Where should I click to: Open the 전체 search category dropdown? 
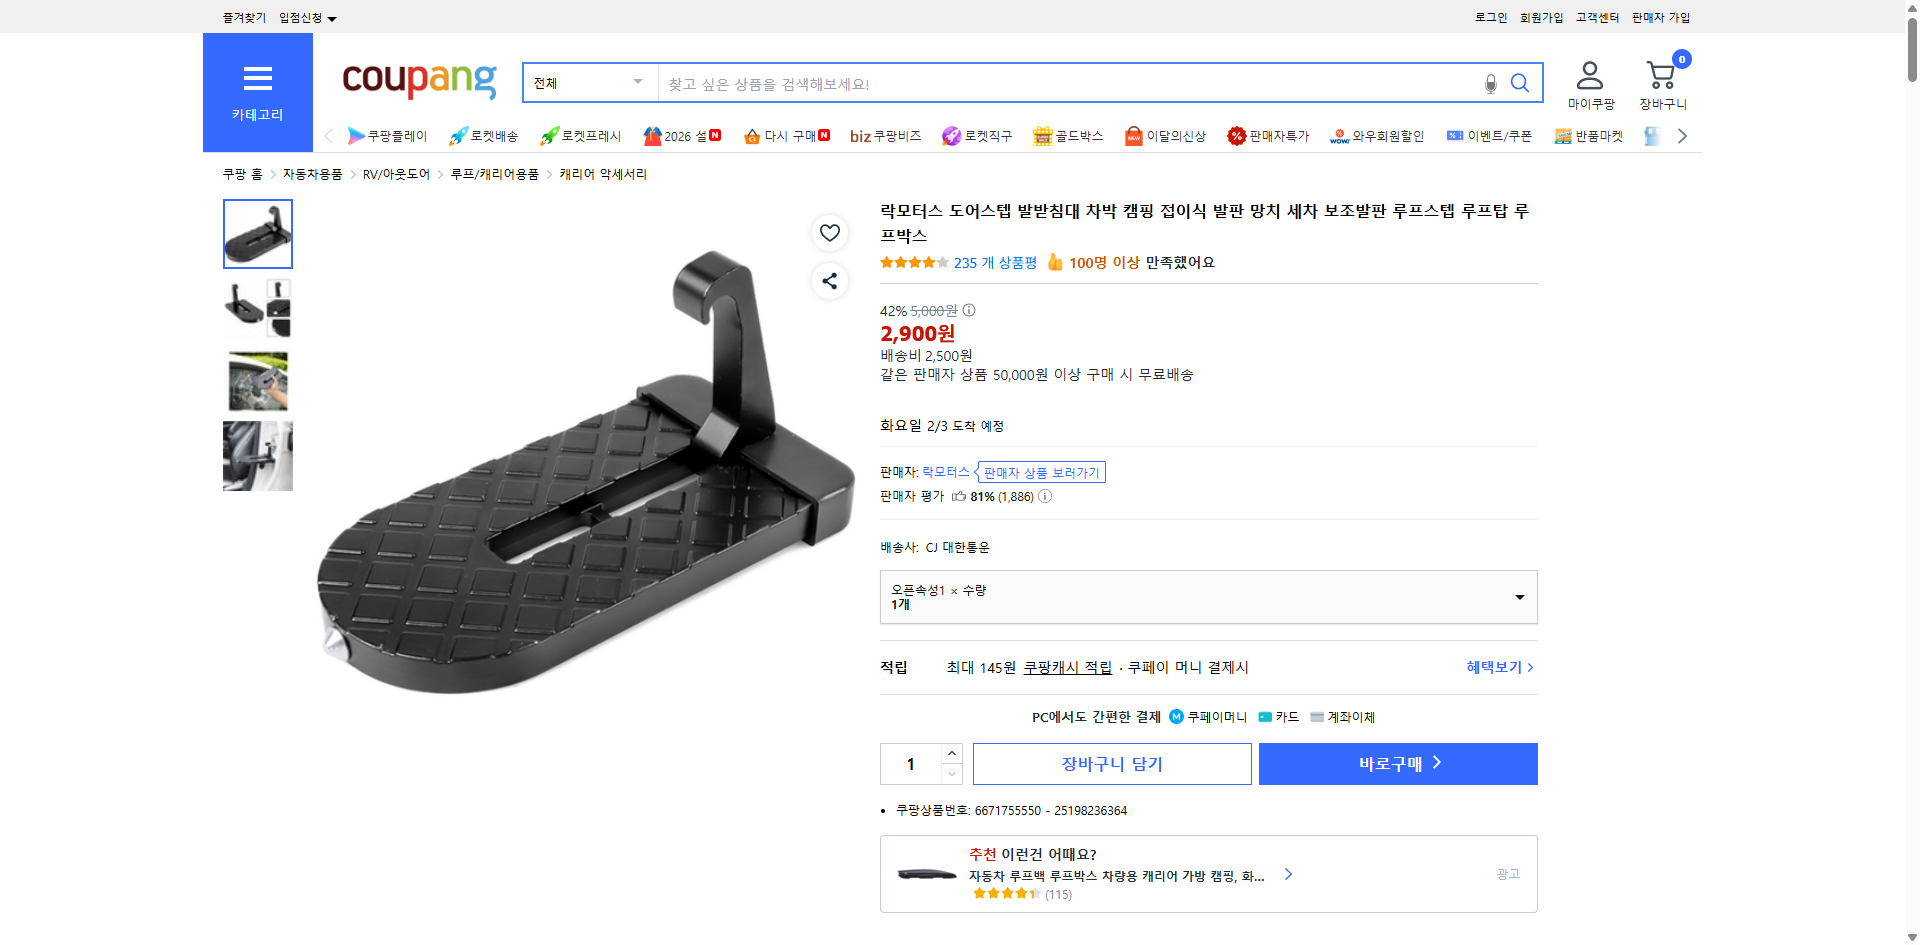[x=588, y=83]
